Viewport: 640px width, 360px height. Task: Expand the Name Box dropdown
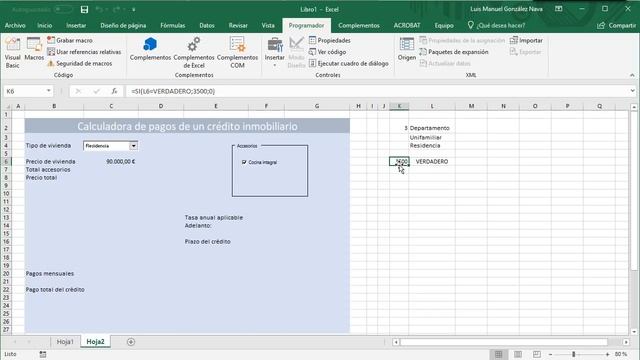click(x=49, y=91)
